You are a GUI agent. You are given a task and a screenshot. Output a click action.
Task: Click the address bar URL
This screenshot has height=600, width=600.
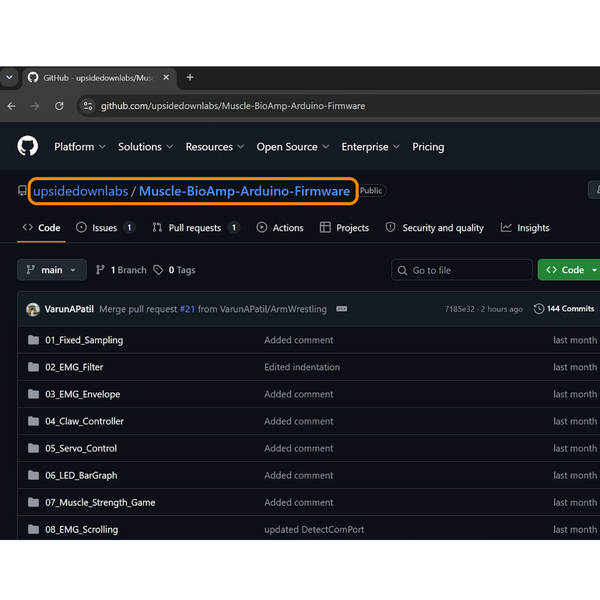(233, 106)
